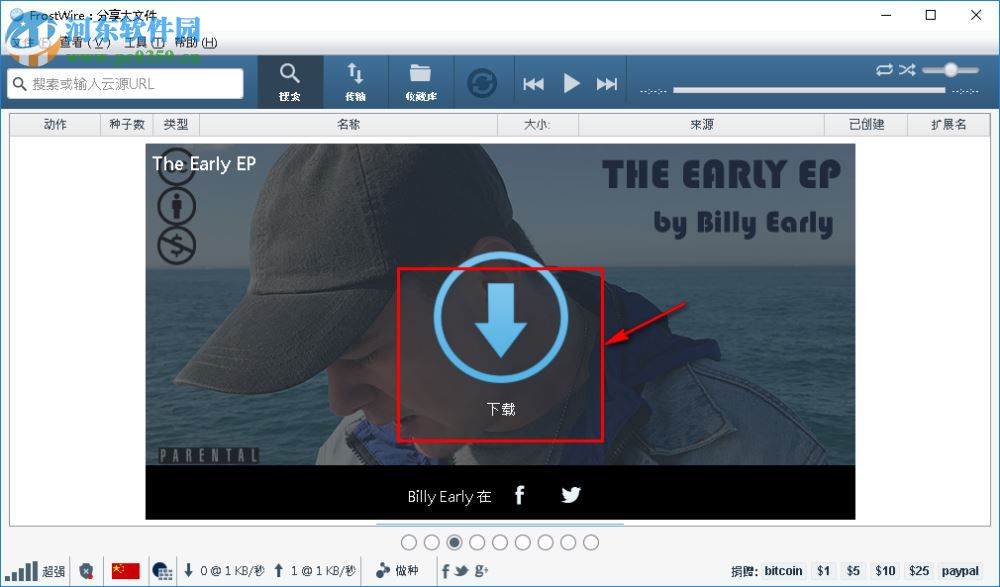Select the seventh promo slide dot
The image size is (1000, 587).
pyautogui.click(x=545, y=542)
